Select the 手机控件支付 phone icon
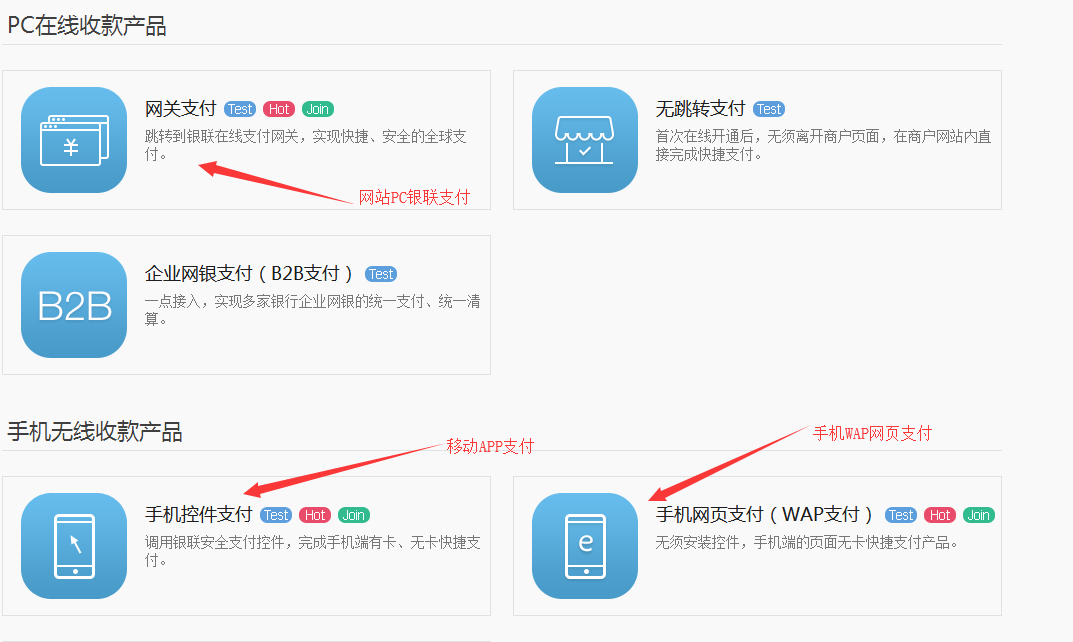The width and height of the screenshot is (1073, 642). (x=73, y=546)
